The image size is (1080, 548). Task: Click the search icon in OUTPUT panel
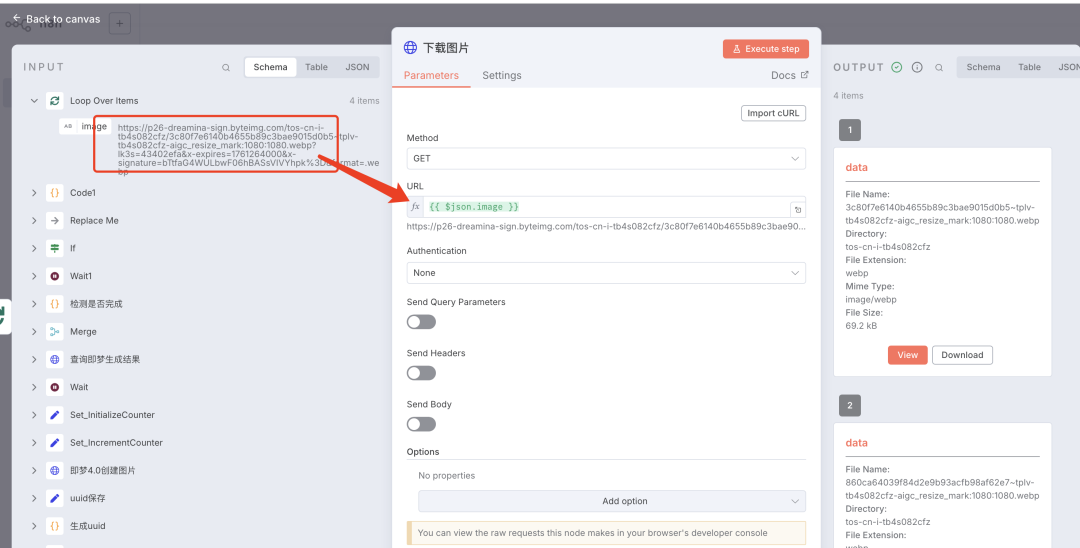(x=938, y=68)
